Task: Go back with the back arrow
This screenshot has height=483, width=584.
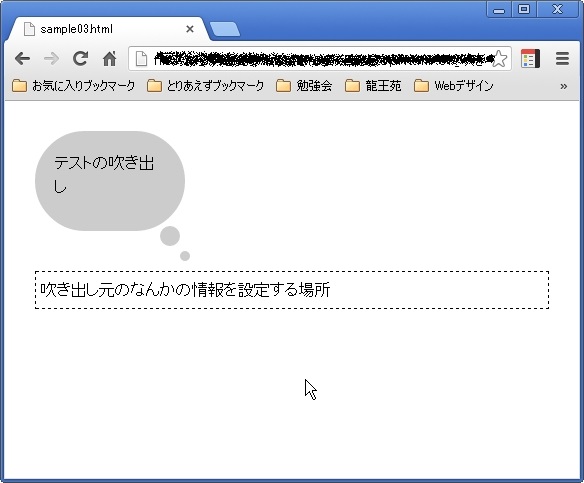Action: (x=22, y=59)
